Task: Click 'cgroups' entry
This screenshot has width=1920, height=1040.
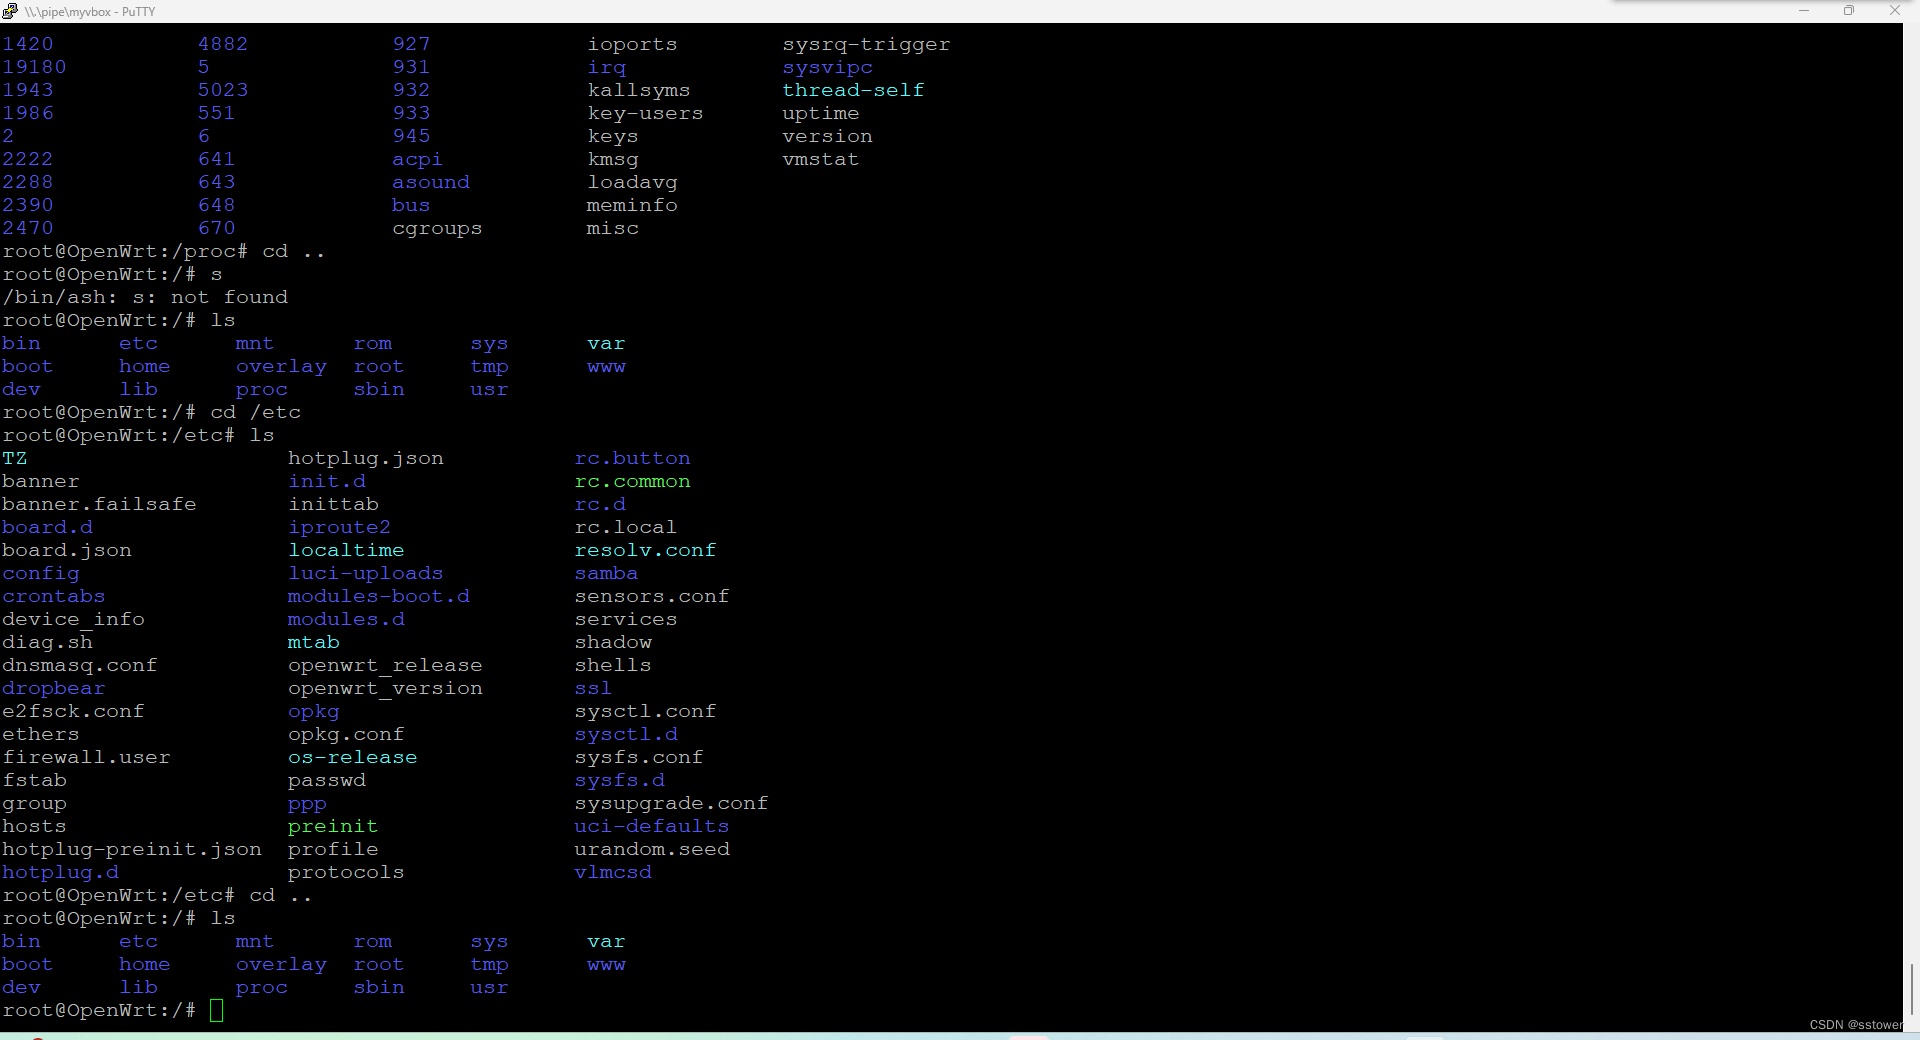Action: click(x=437, y=228)
